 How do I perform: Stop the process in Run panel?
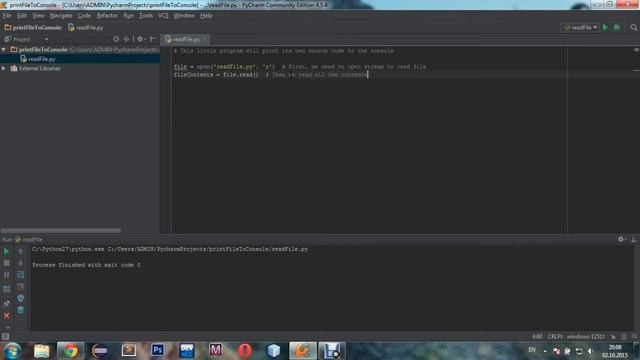(x=6, y=263)
